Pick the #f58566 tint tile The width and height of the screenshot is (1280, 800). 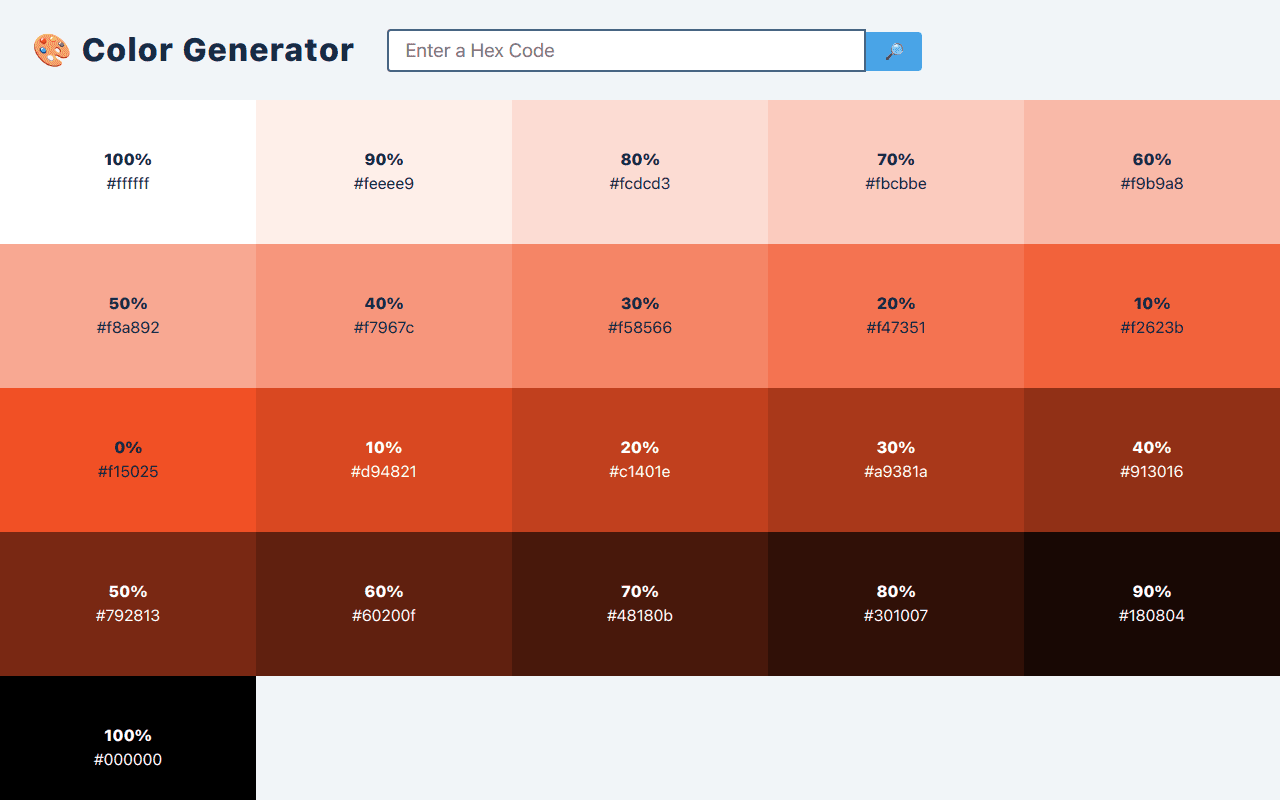click(640, 316)
